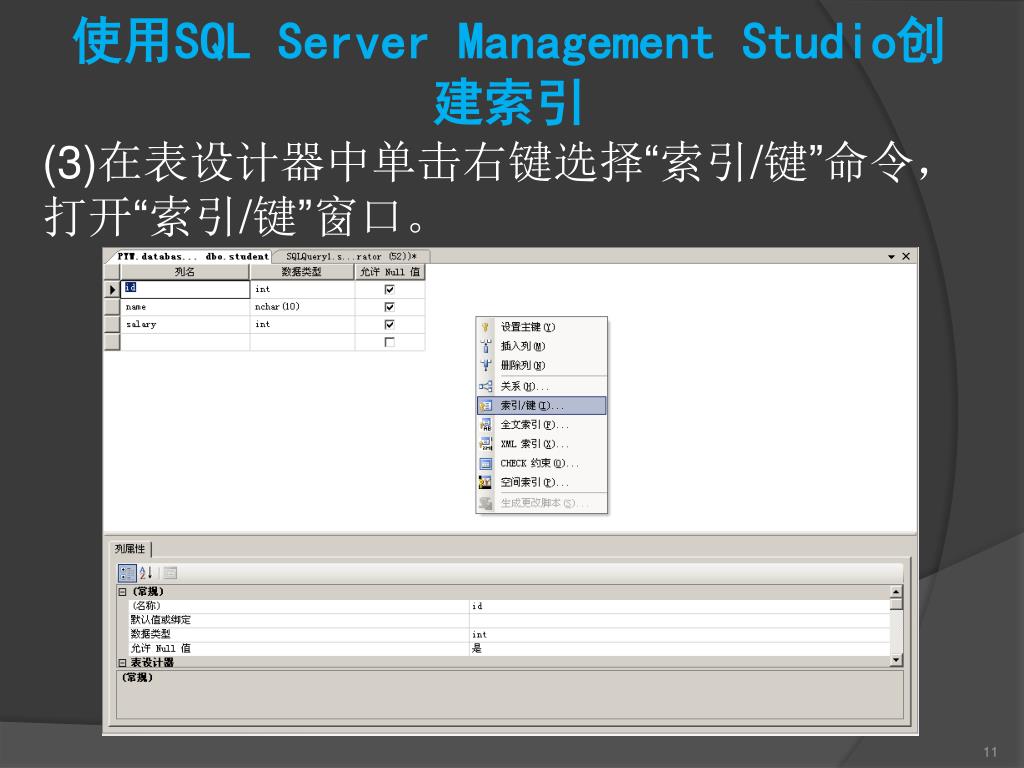Collapse the (常规) property group
1024x768 pixels.
click(122, 592)
